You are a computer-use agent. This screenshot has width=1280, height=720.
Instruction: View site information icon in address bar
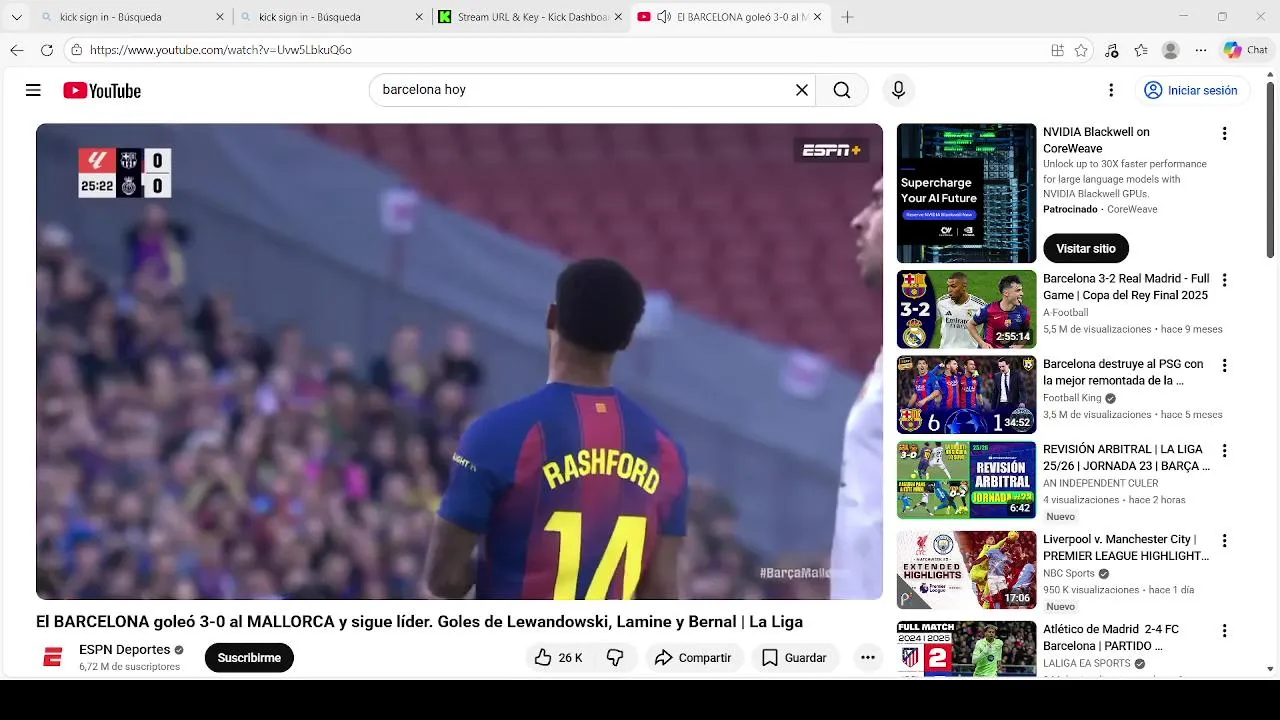point(76,50)
